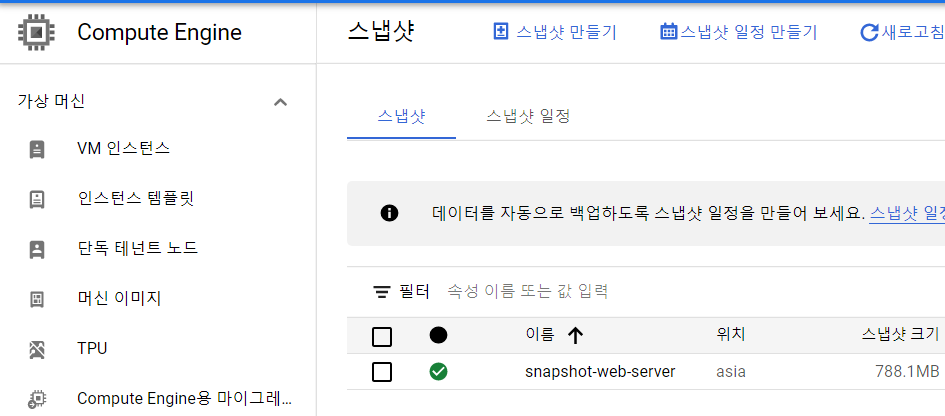
Task: Click the 788.1MB size cell
Action: coord(908,372)
